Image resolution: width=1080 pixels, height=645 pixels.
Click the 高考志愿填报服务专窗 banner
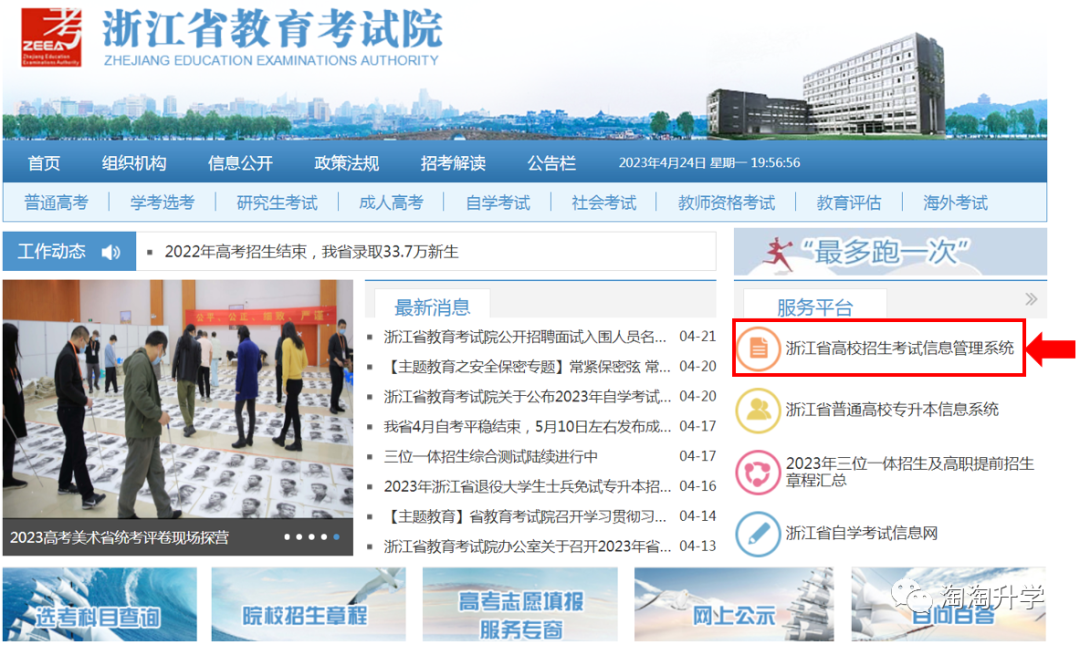coord(520,604)
